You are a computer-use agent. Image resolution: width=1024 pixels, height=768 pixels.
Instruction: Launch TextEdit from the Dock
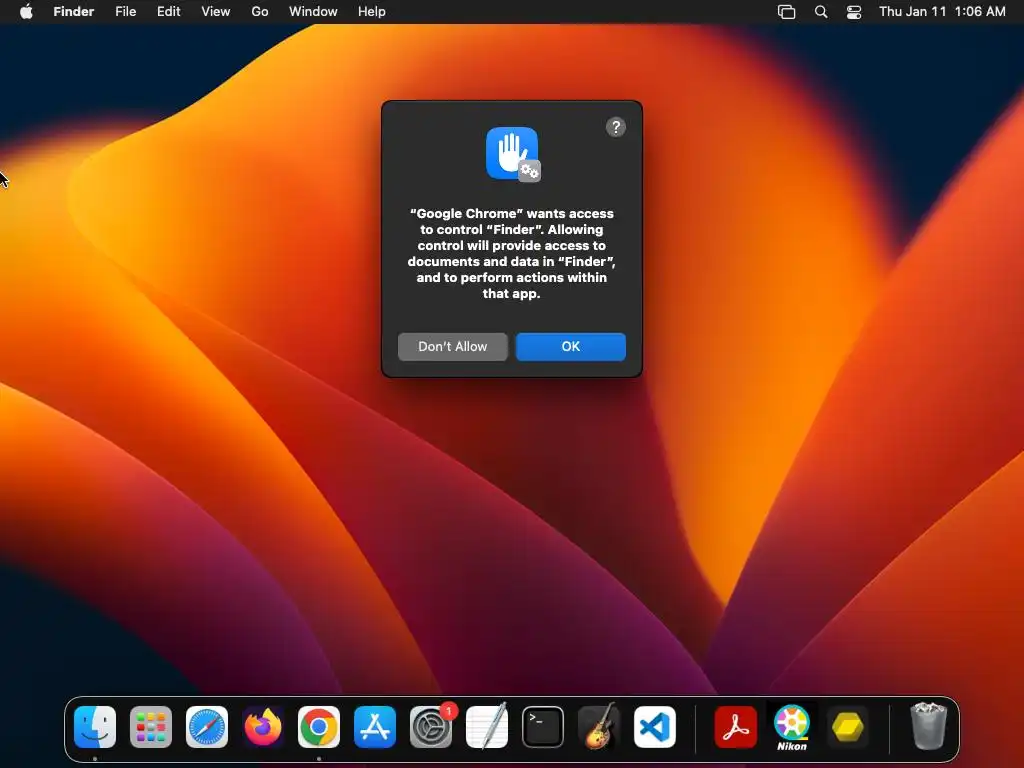487,726
